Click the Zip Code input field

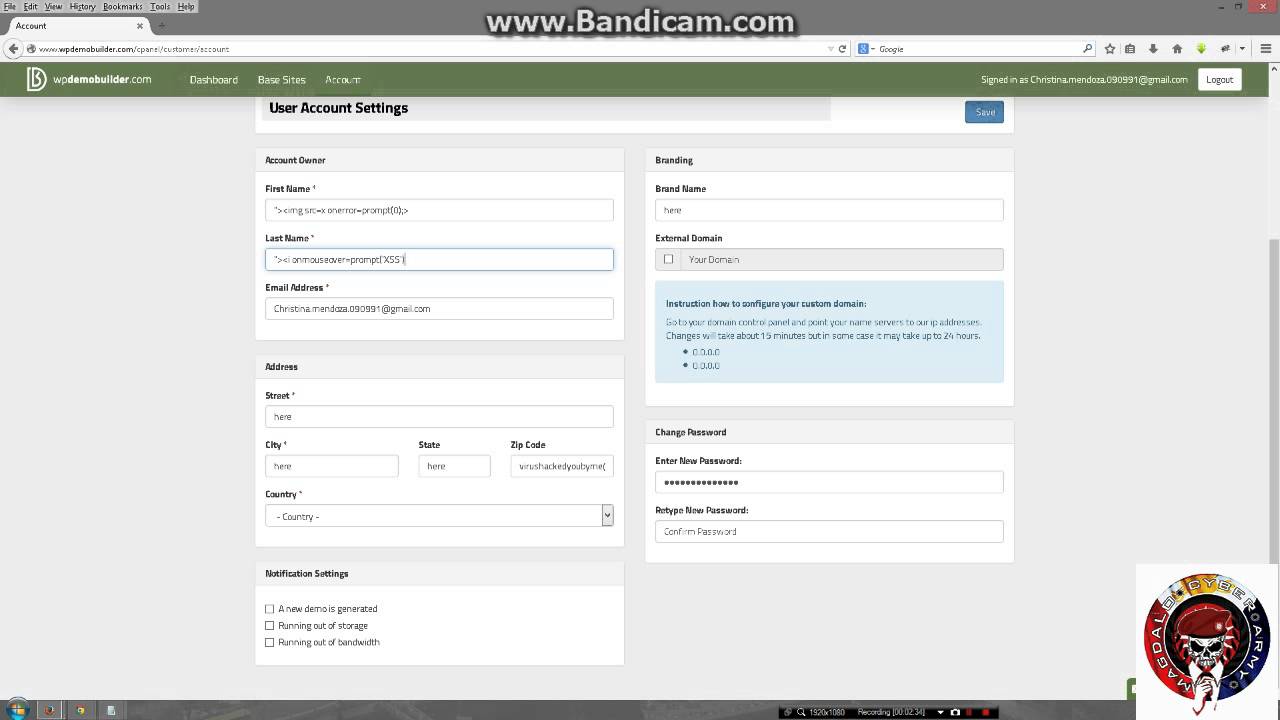[x=562, y=466]
